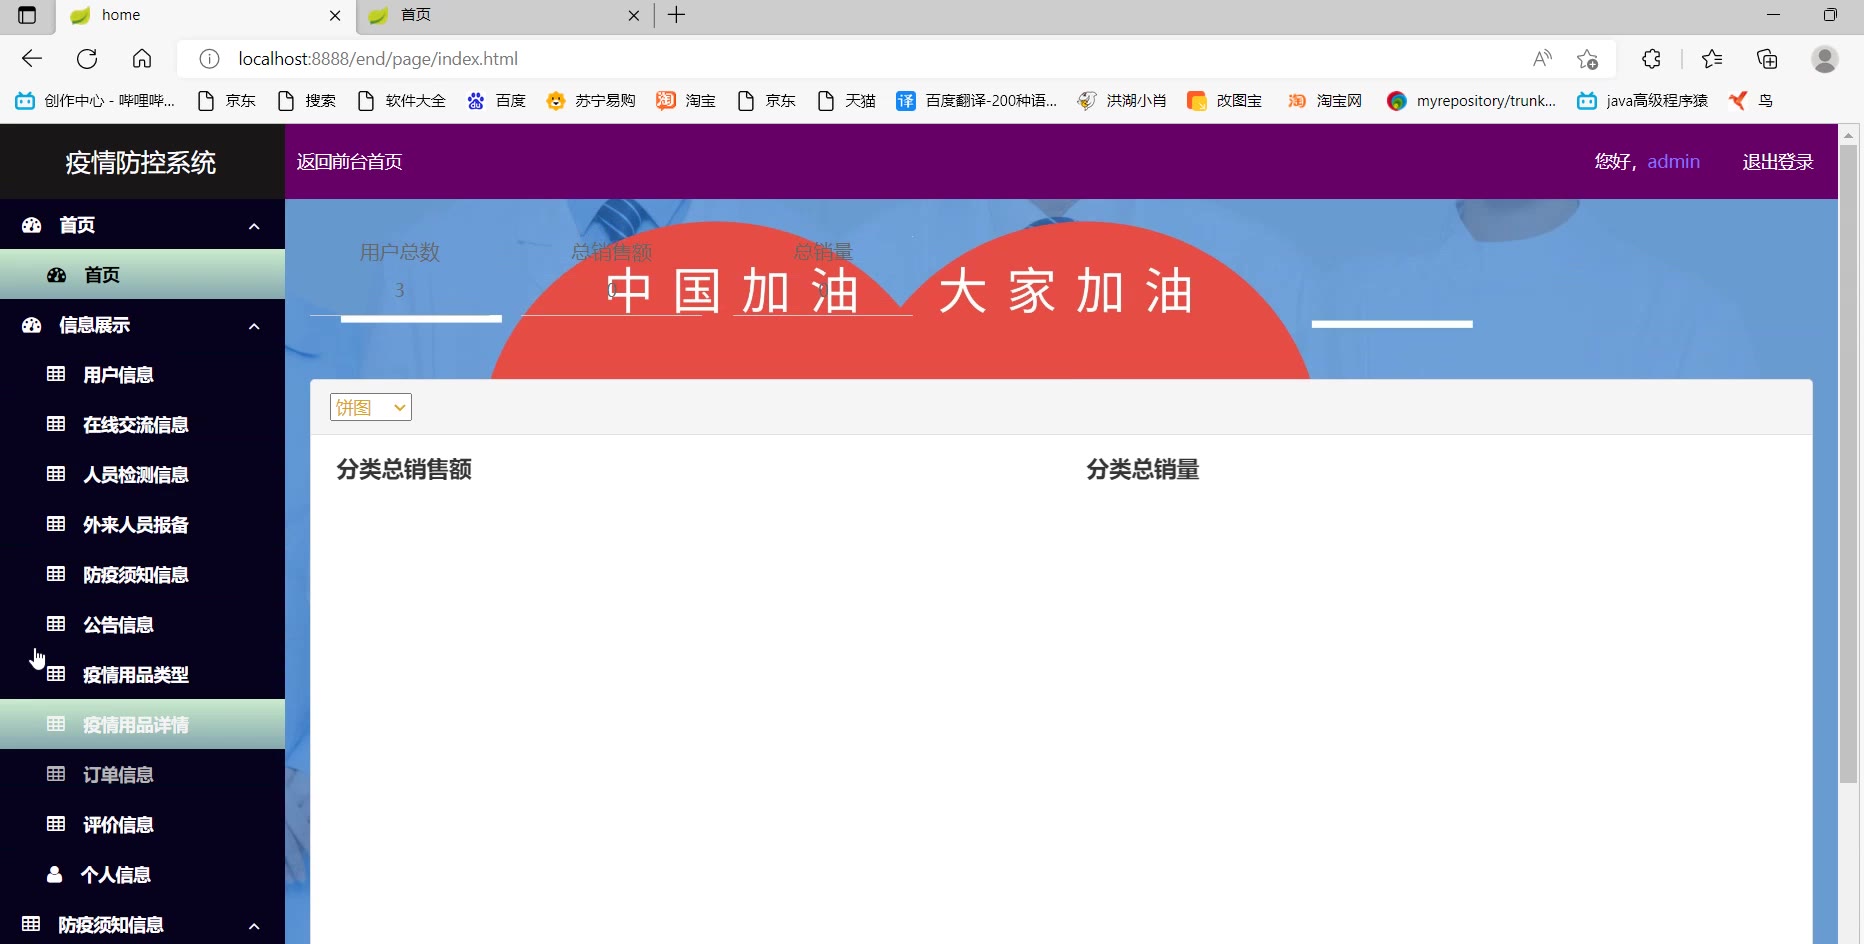Close the 'home' browser tab
This screenshot has height=944, width=1864.
335,15
